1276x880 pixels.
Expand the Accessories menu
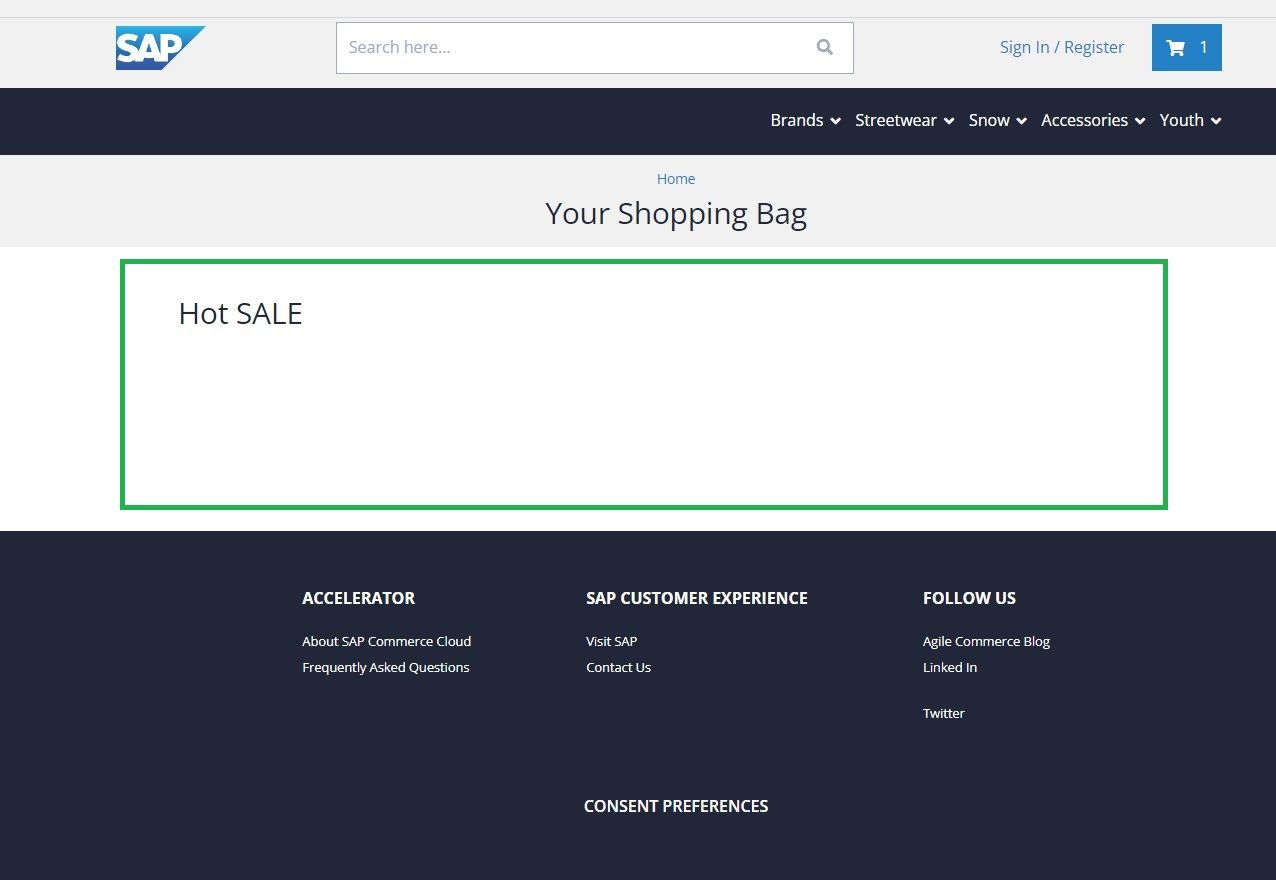click(1093, 120)
